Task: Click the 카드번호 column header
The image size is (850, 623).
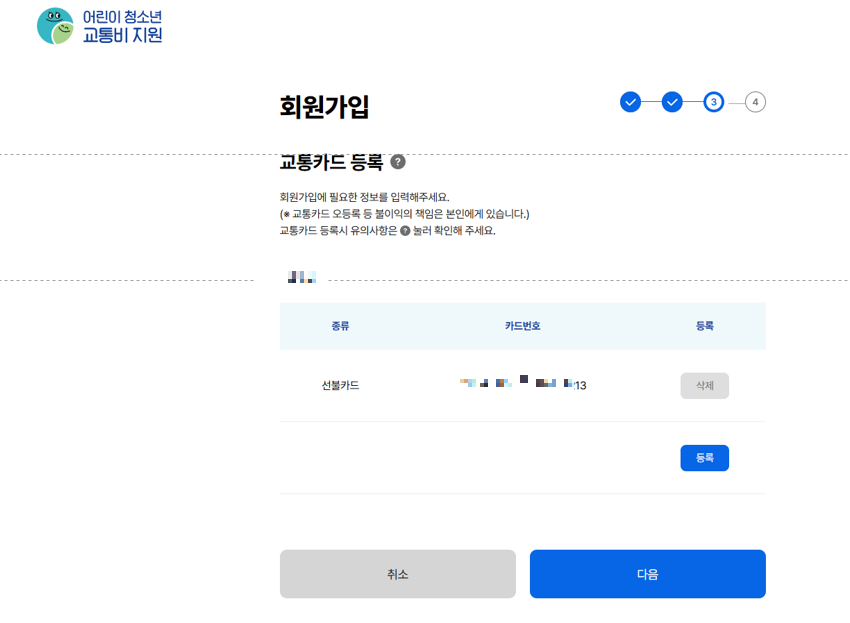Action: 523,327
